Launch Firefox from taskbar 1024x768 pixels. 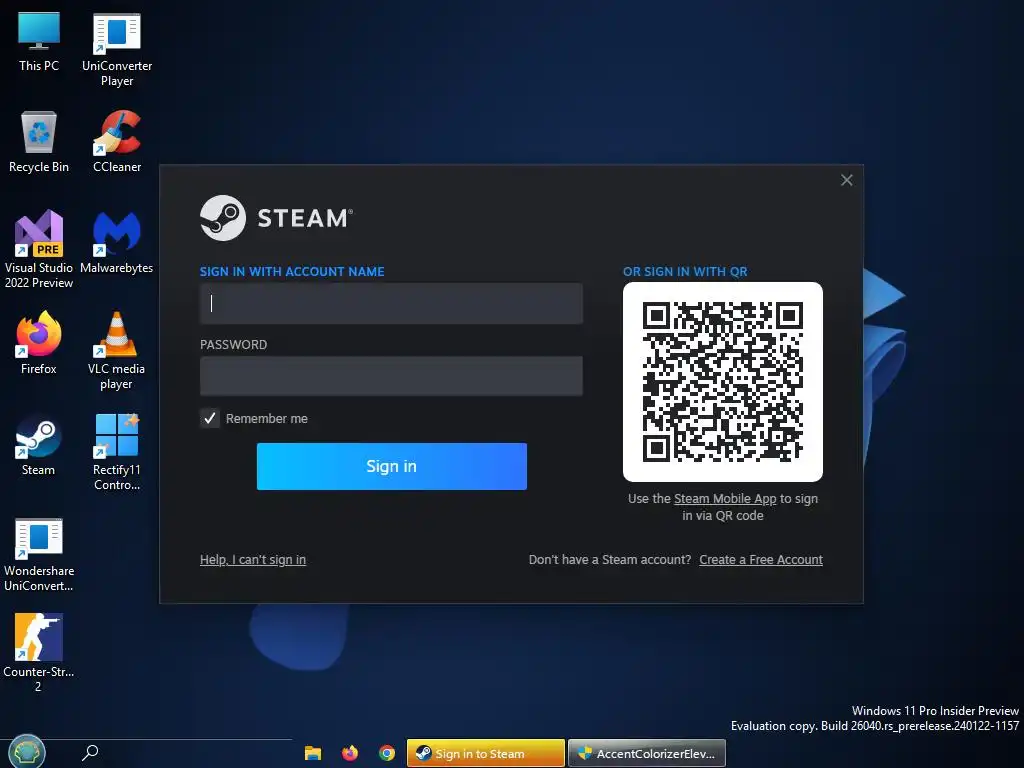[x=350, y=753]
